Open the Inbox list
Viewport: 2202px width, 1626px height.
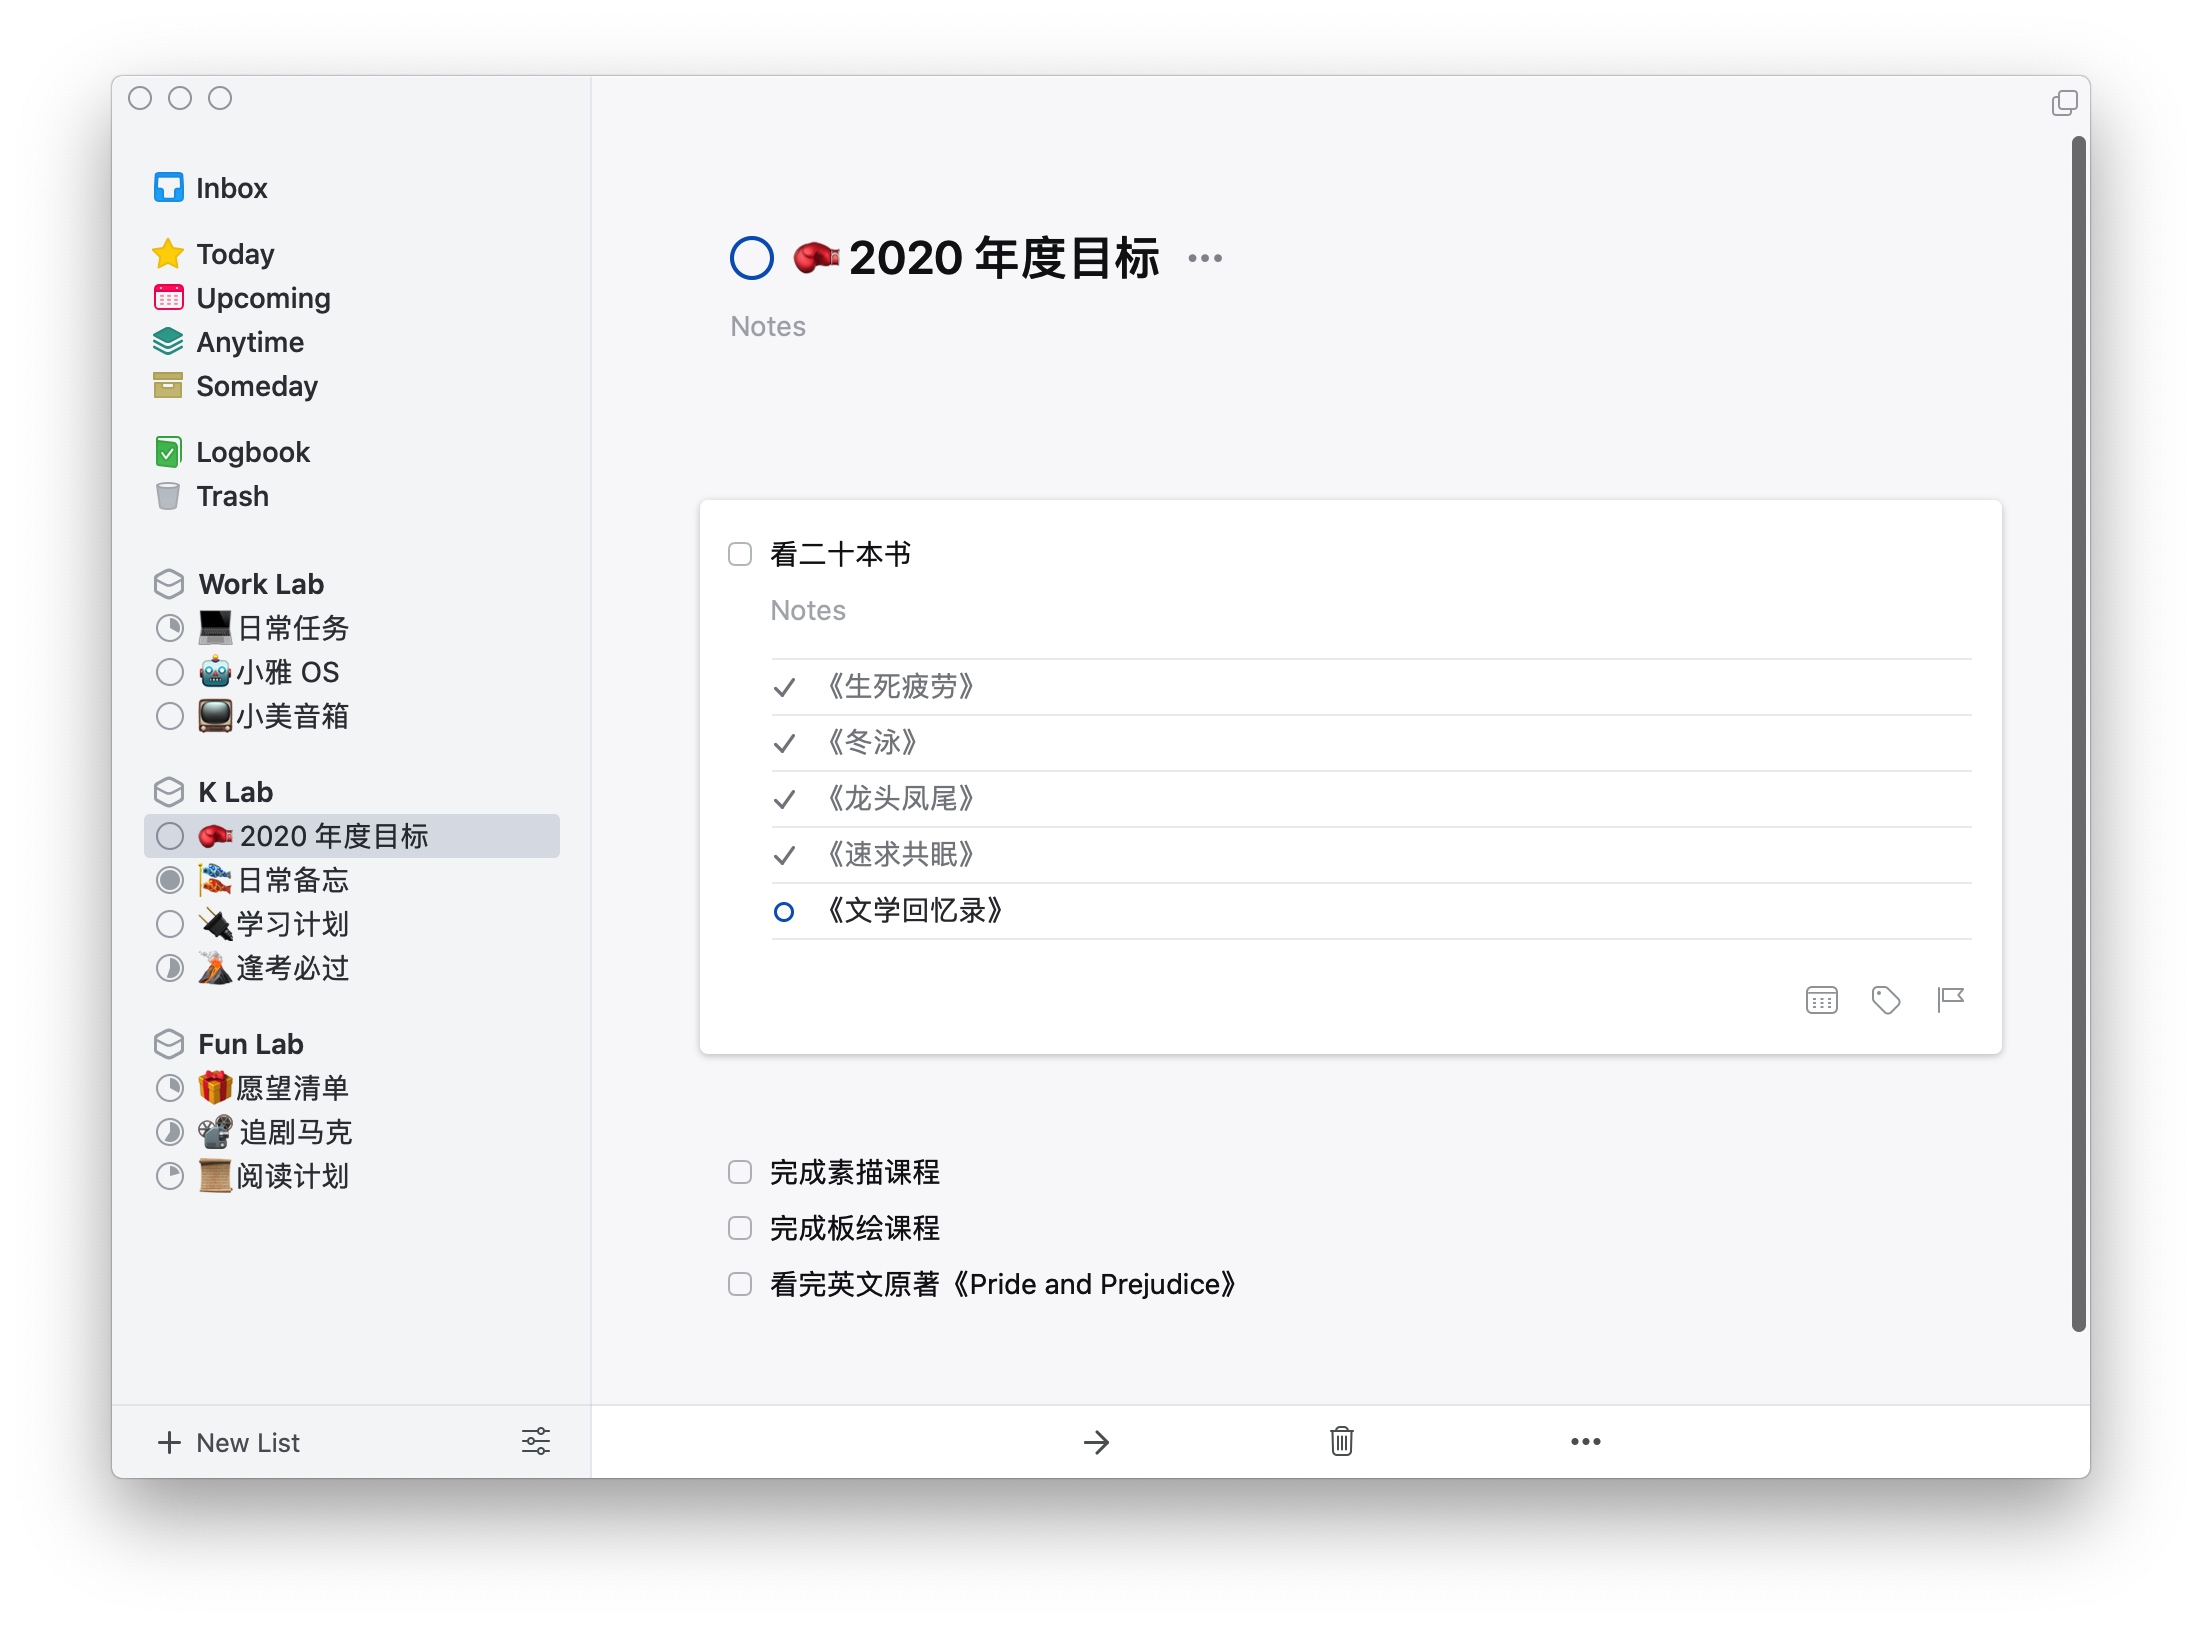231,188
